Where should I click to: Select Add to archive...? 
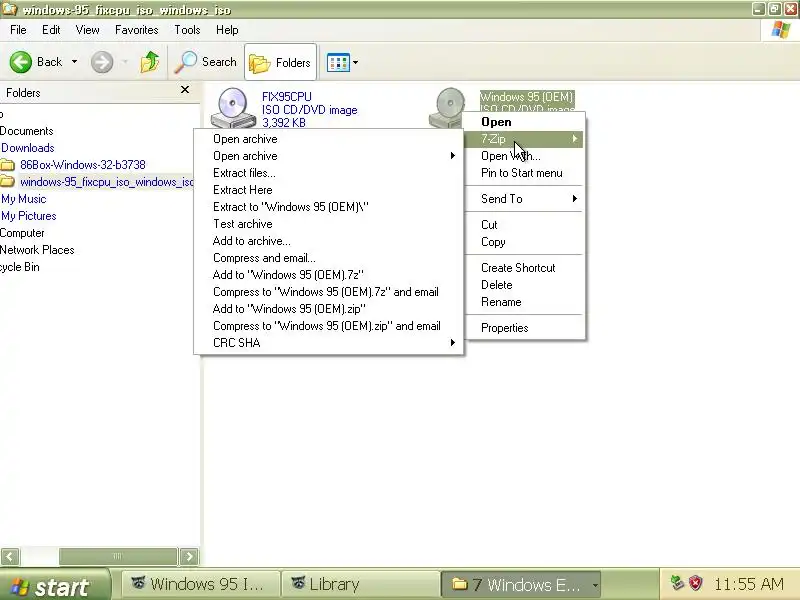pos(329,241)
